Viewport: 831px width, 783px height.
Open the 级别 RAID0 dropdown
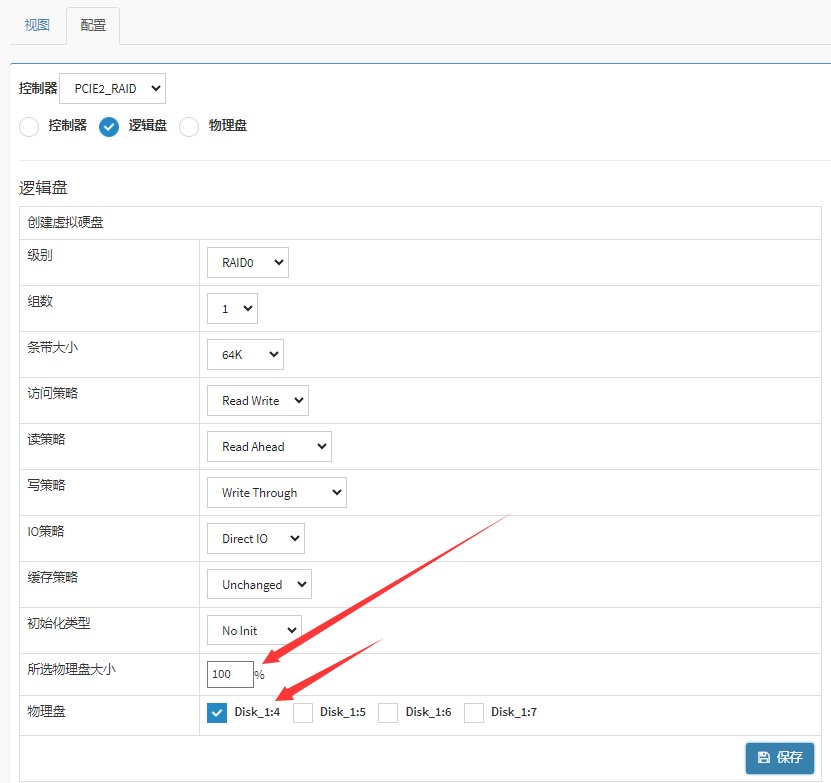tap(247, 263)
